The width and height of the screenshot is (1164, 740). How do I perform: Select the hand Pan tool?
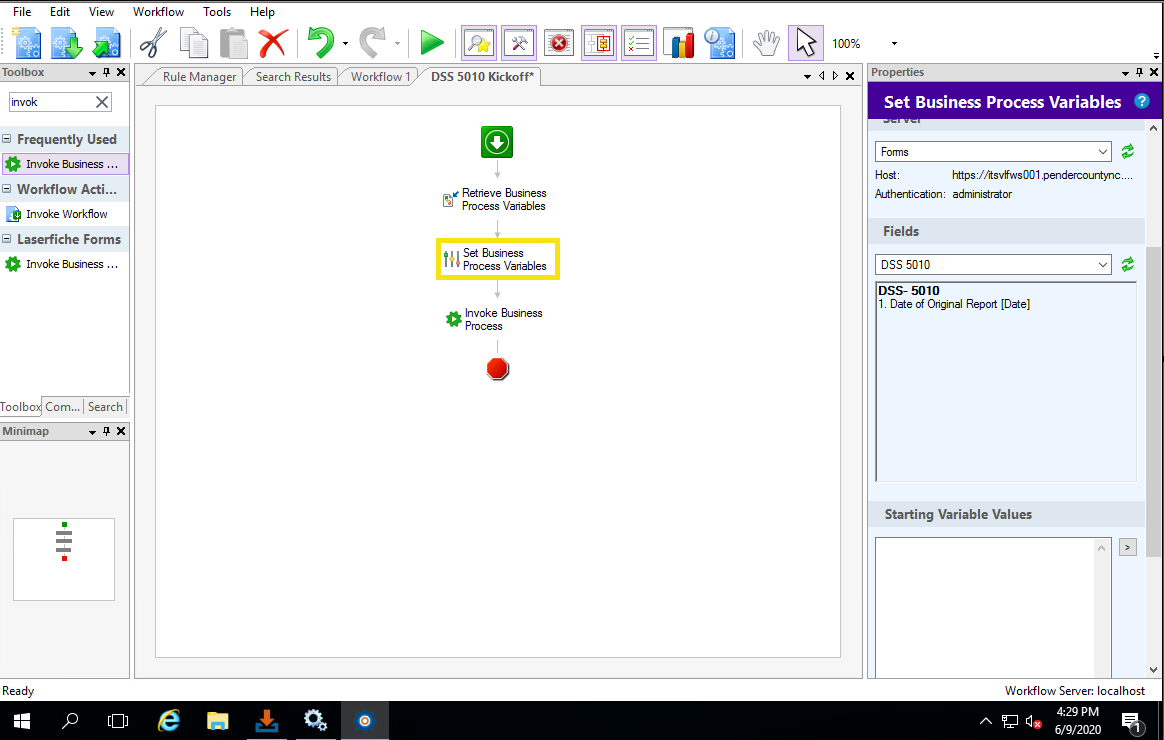[766, 43]
